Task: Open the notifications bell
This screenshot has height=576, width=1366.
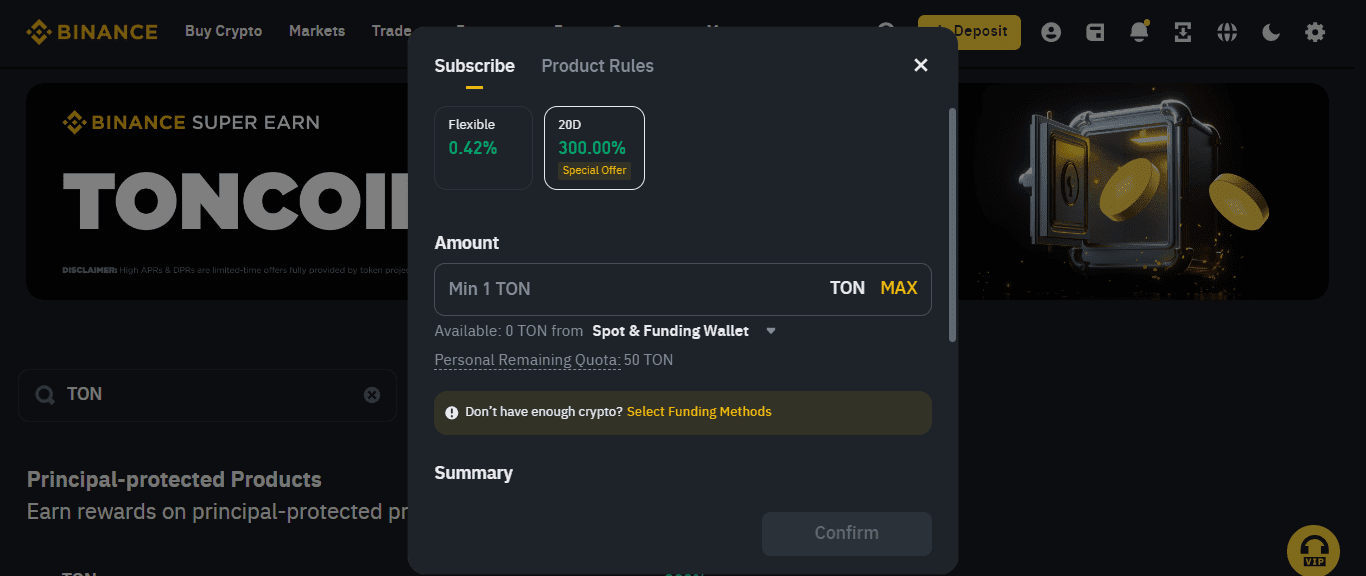Action: click(x=1139, y=32)
